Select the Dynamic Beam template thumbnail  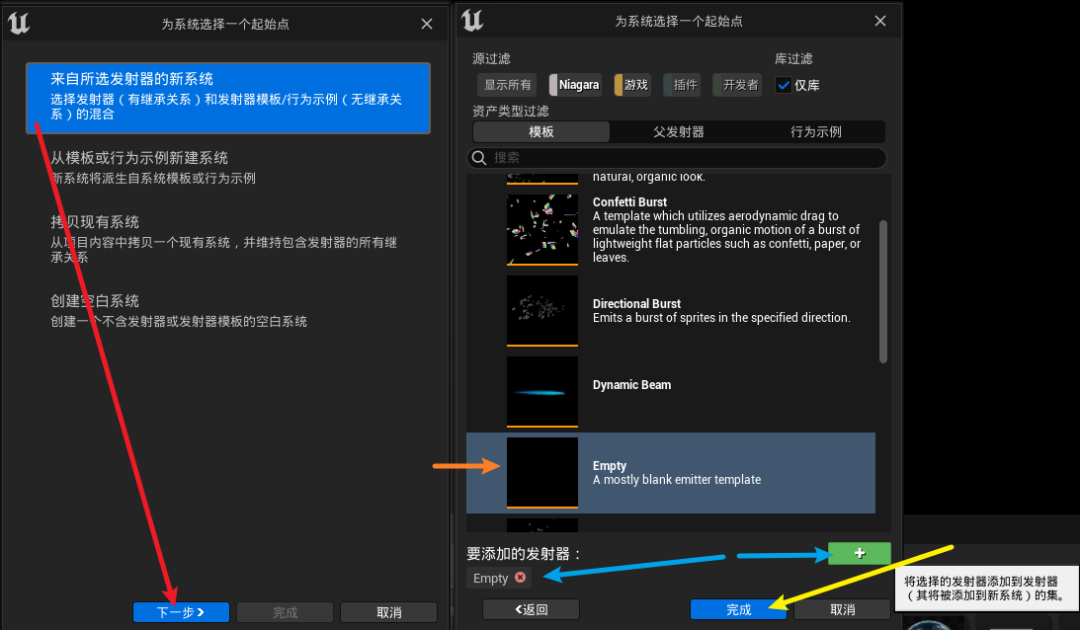click(541, 392)
